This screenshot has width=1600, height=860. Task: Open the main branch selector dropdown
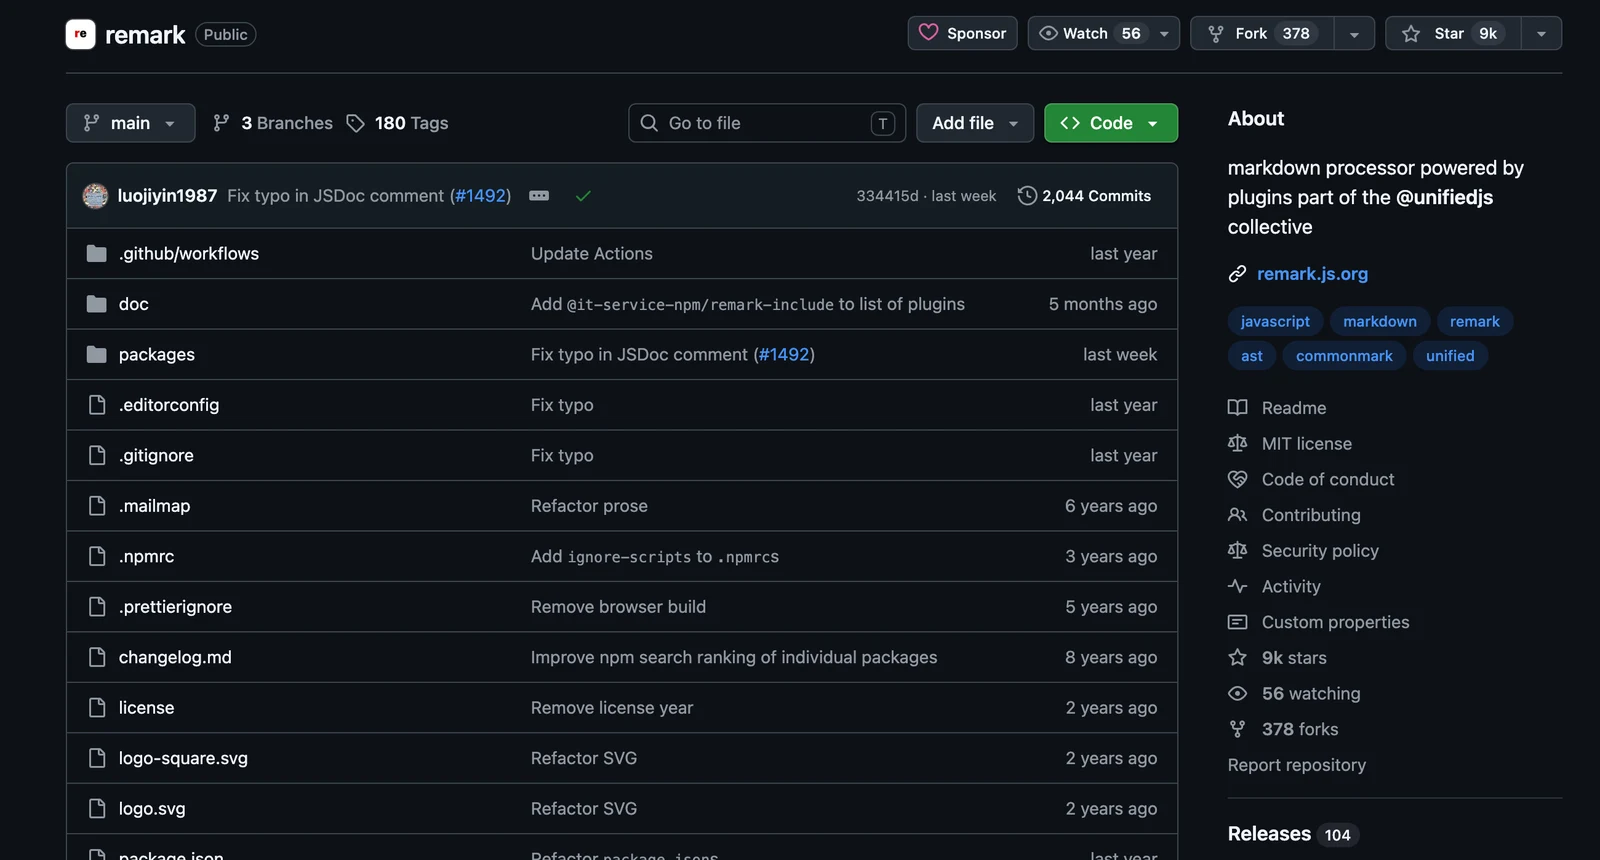pyautogui.click(x=130, y=123)
